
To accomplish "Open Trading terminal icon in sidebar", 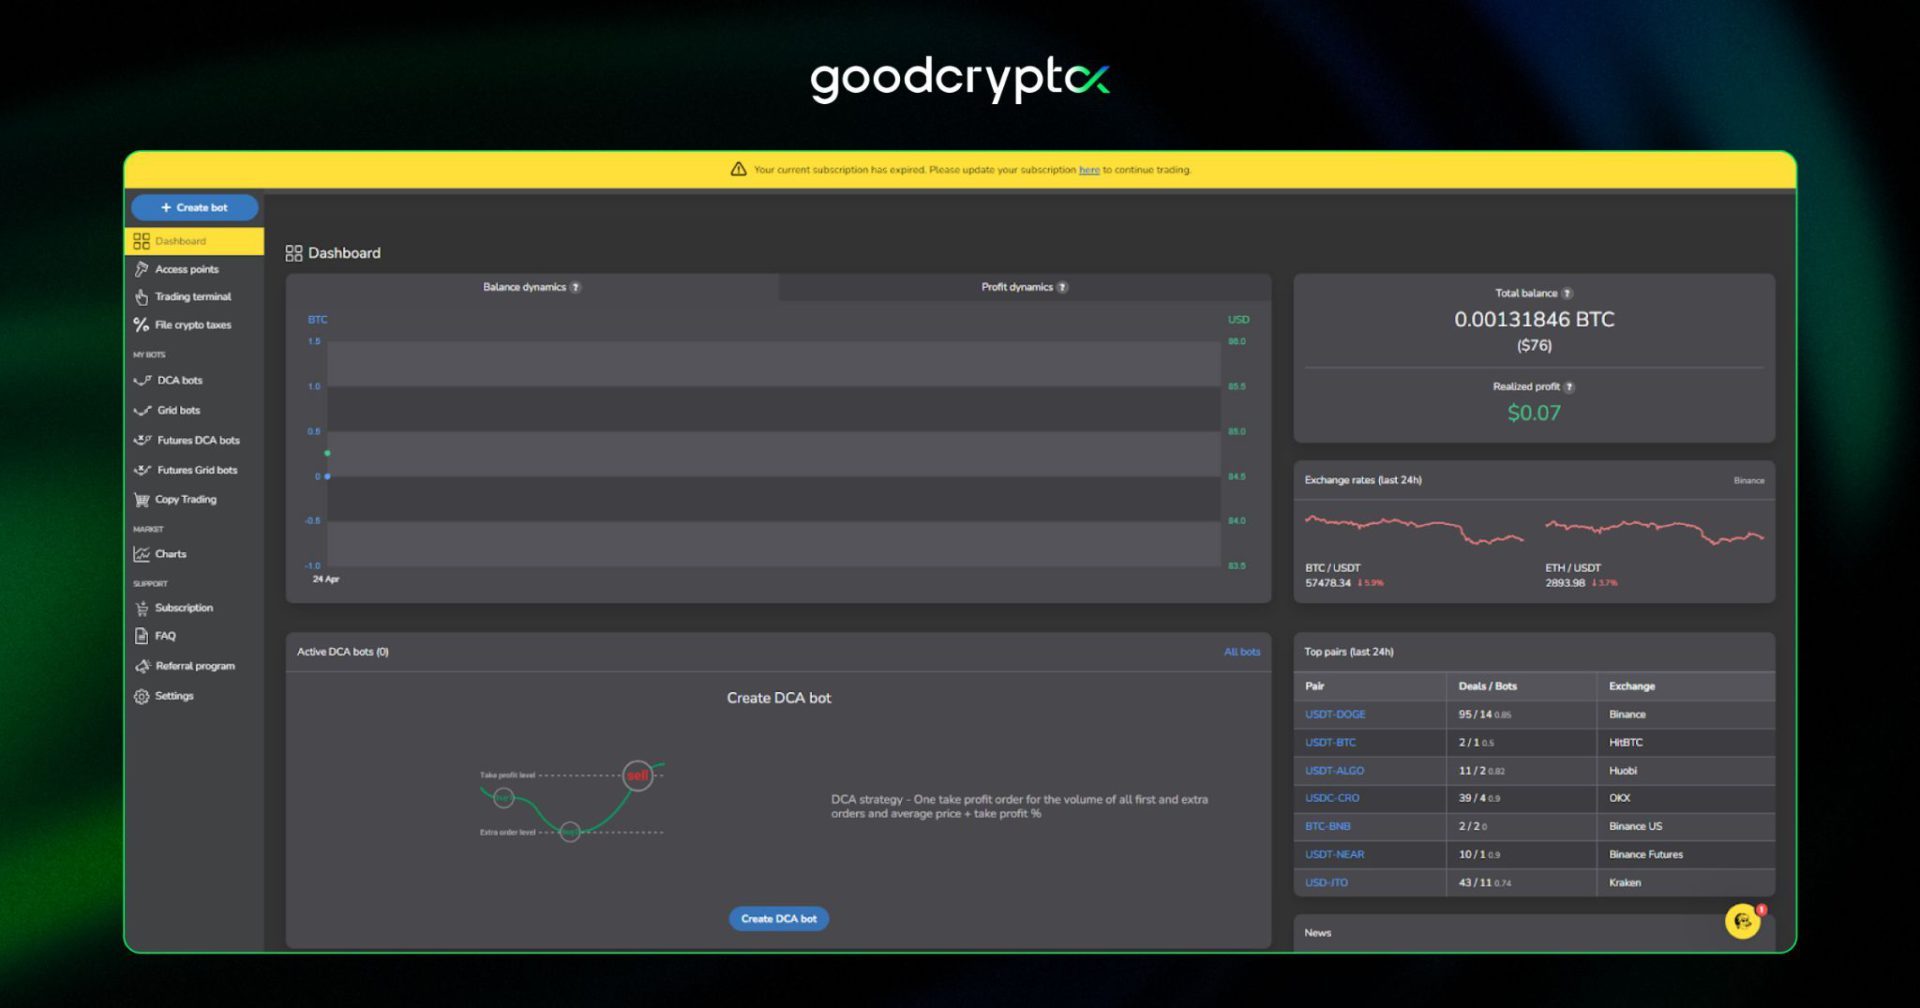I will tap(141, 297).
